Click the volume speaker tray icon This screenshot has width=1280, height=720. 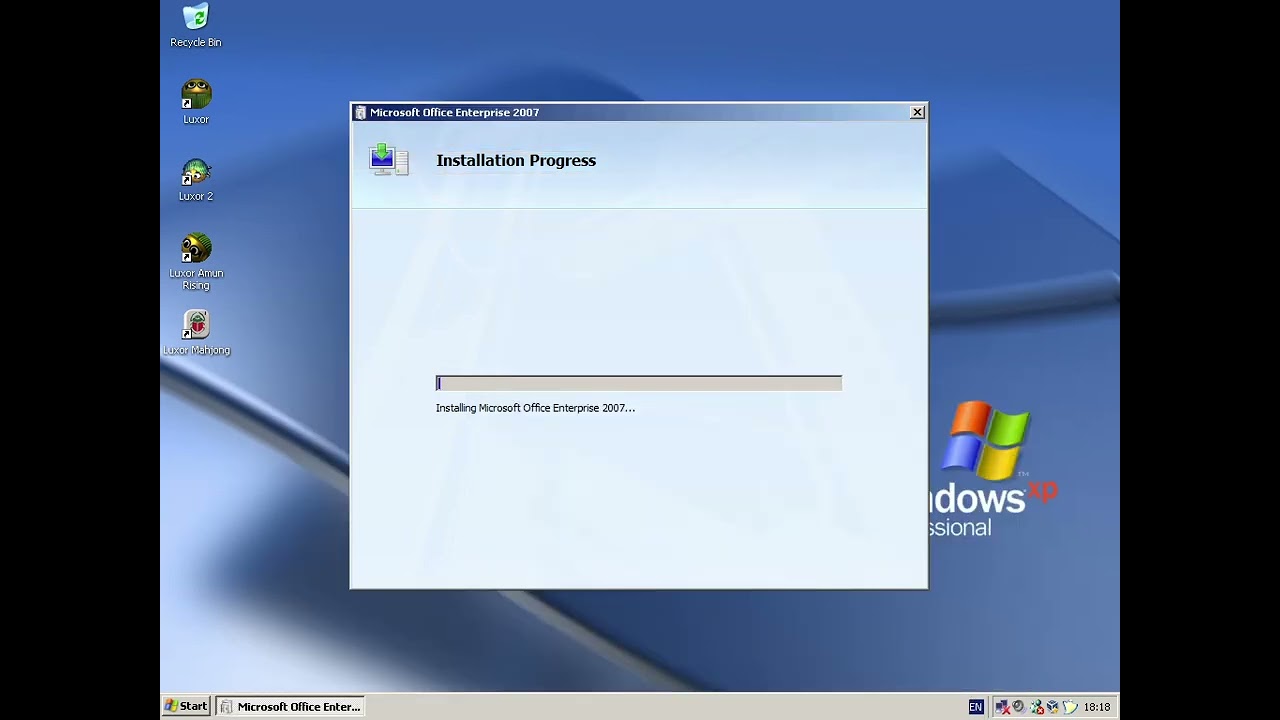[1019, 707]
